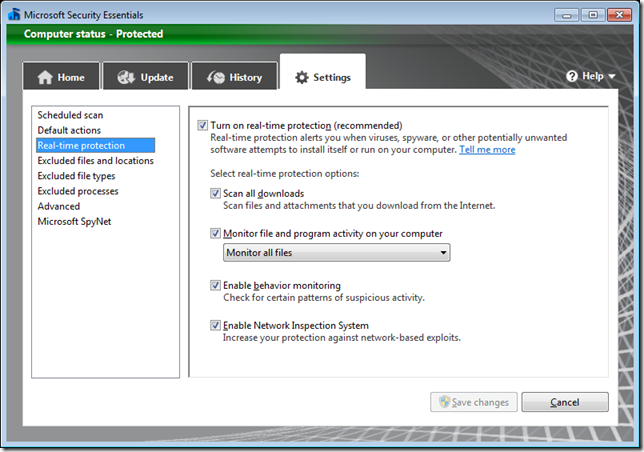This screenshot has width=644, height=452.
Task: Click the Microsoft Security Essentials title bar icon
Action: click(x=13, y=13)
